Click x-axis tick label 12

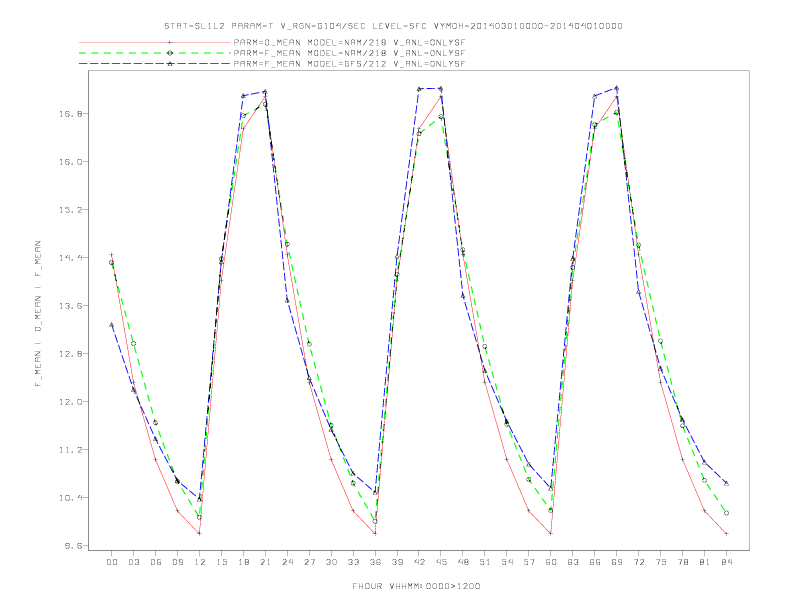[x=200, y=562]
